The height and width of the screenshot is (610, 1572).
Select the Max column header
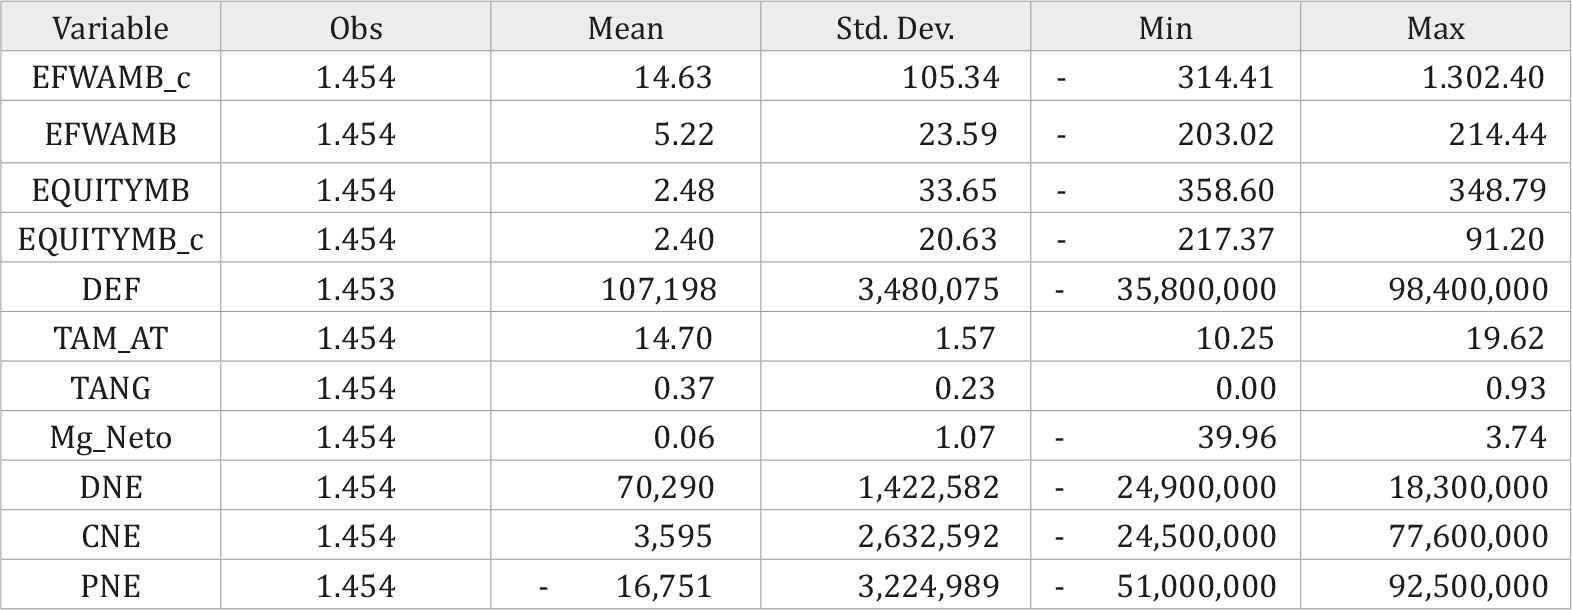[1435, 28]
